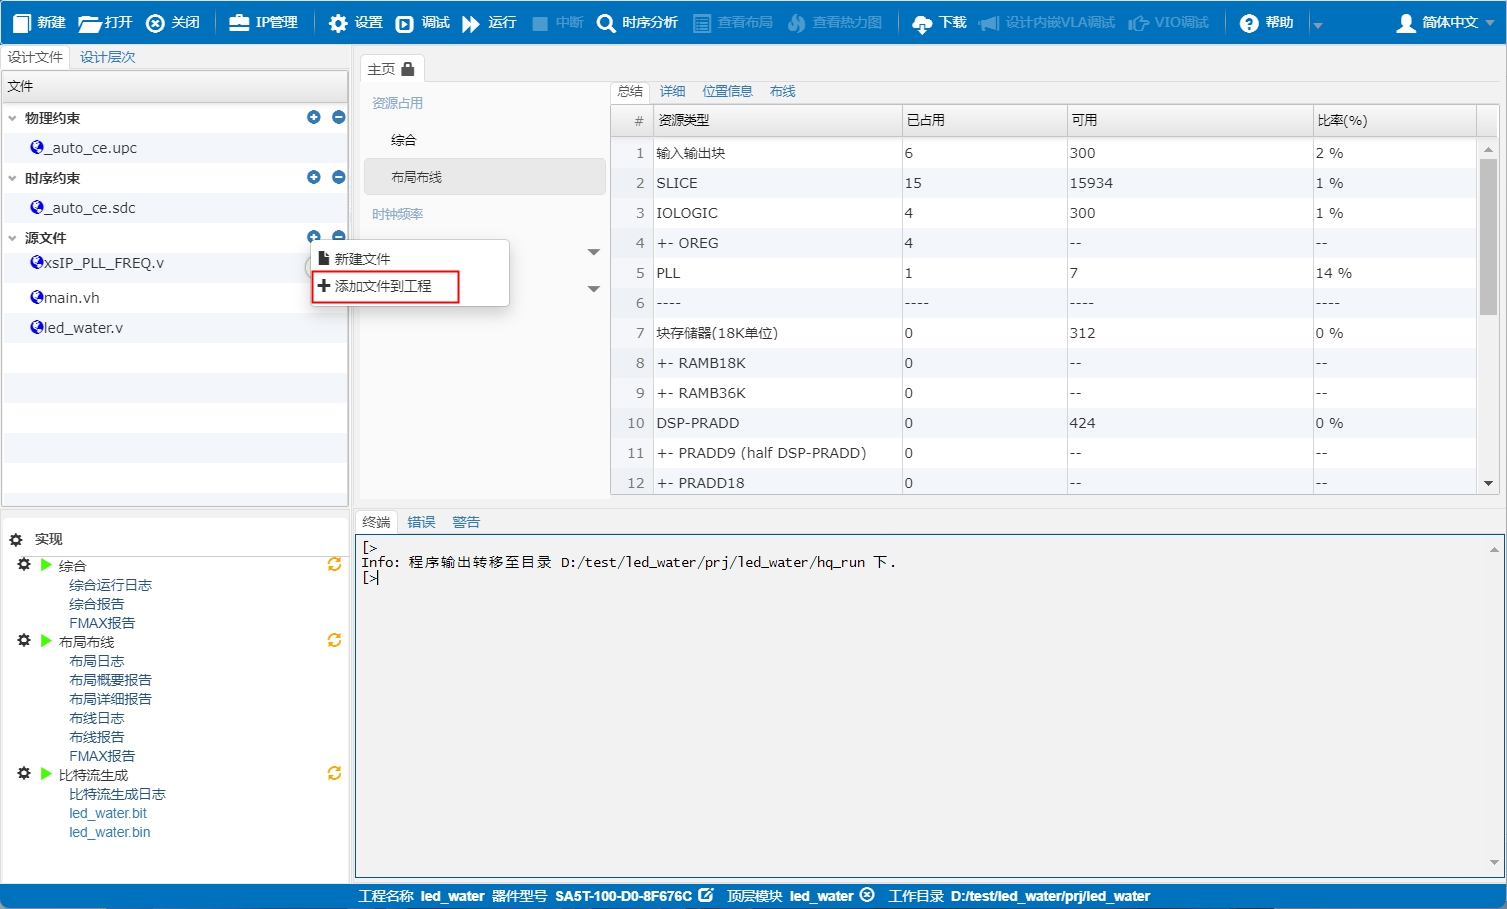Click the refresh icon beside 综合

coord(334,565)
